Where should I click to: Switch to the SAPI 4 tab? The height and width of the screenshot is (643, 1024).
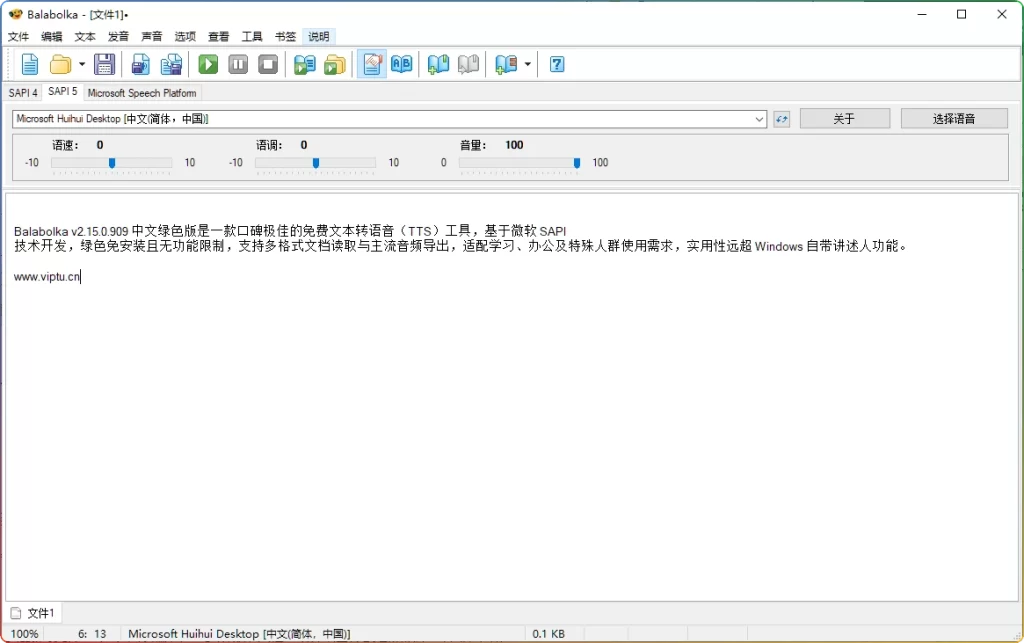click(x=21, y=92)
